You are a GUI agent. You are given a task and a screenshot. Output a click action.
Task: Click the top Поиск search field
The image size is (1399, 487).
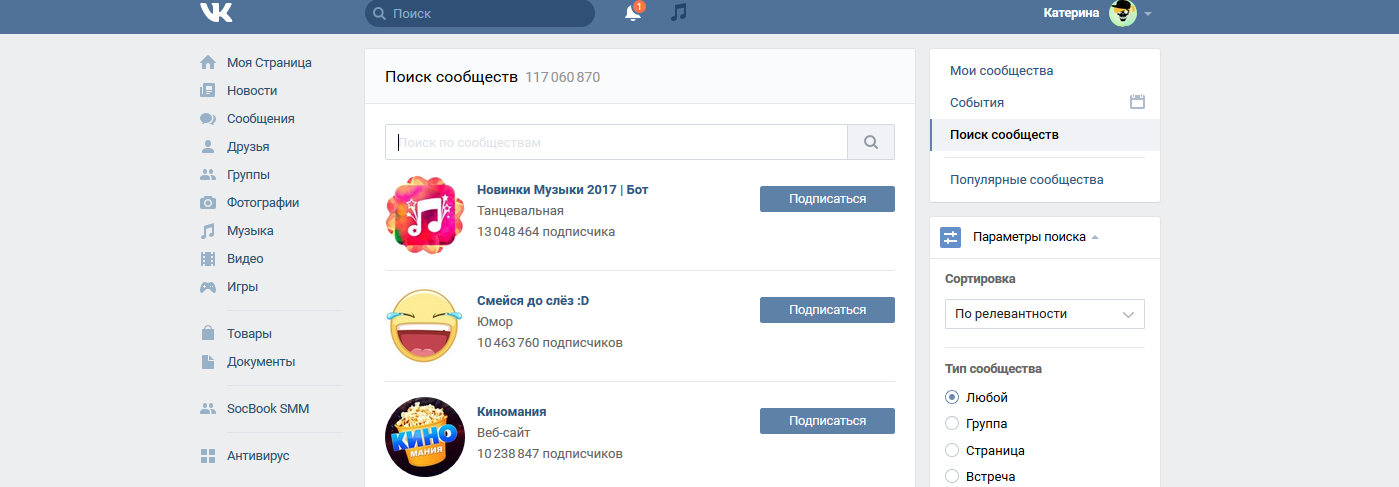point(480,14)
